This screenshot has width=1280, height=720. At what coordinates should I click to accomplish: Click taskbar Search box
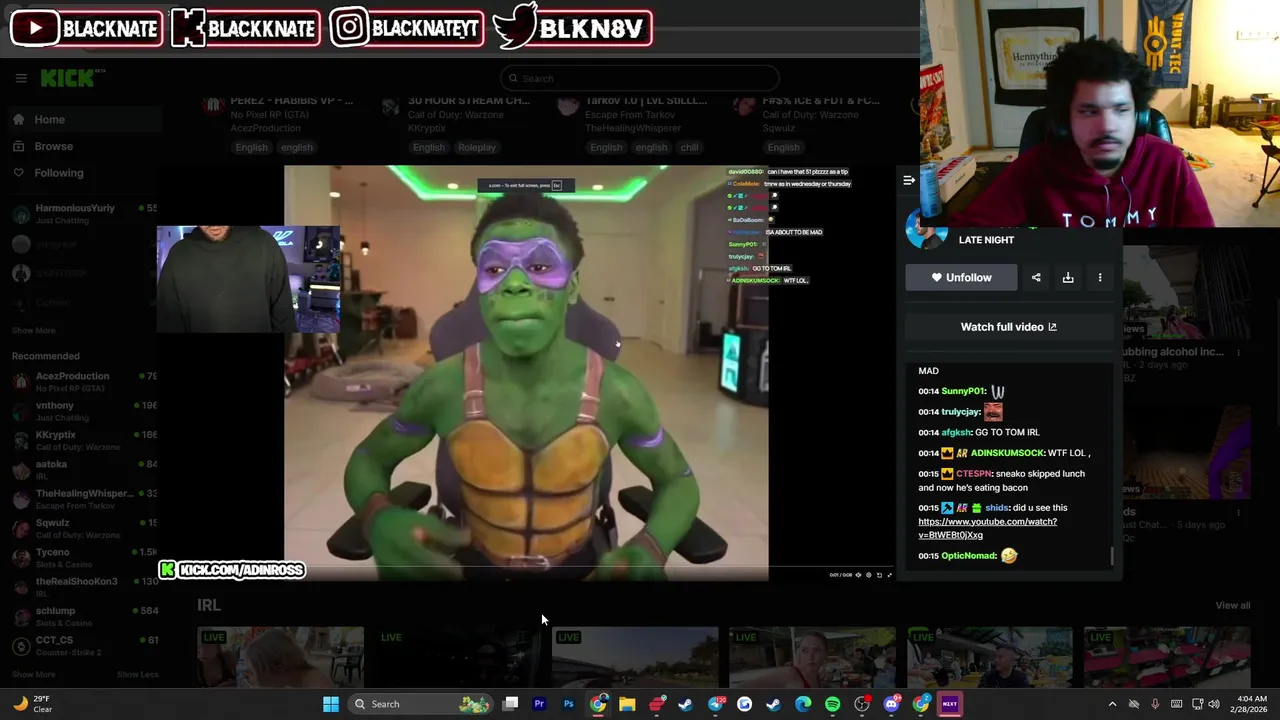pyautogui.click(x=420, y=704)
